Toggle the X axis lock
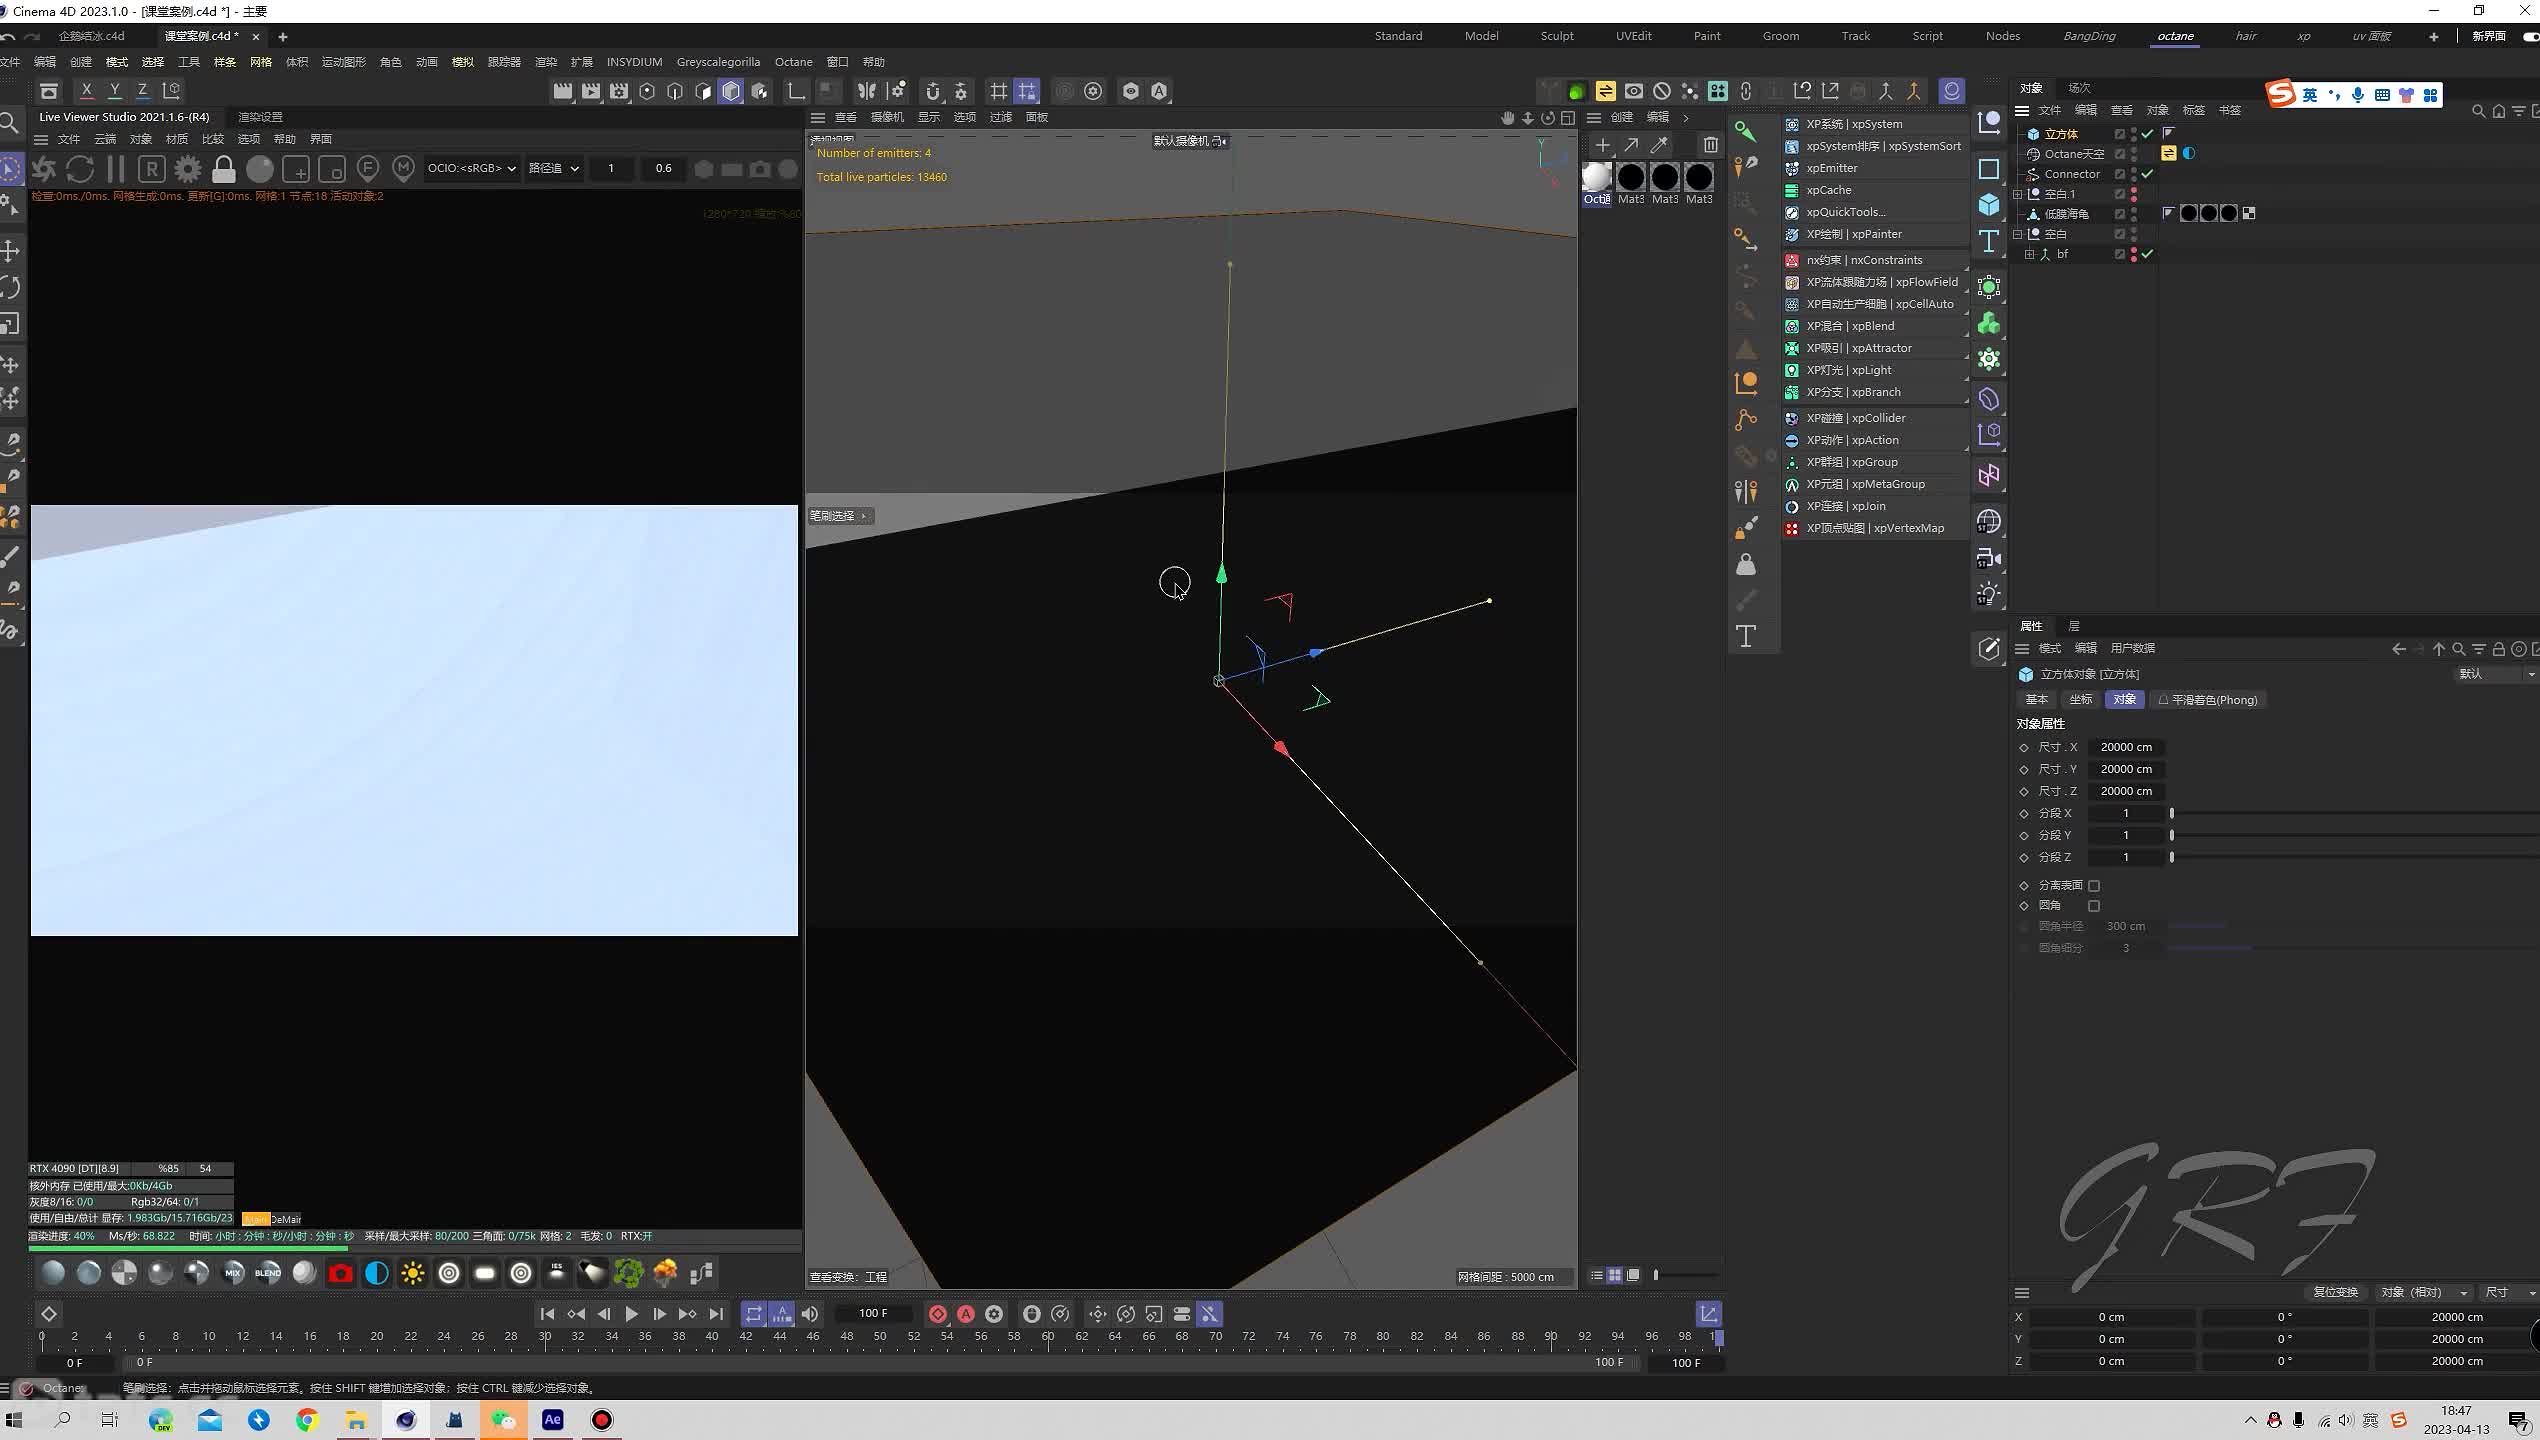The height and width of the screenshot is (1440, 2540). 87,91
